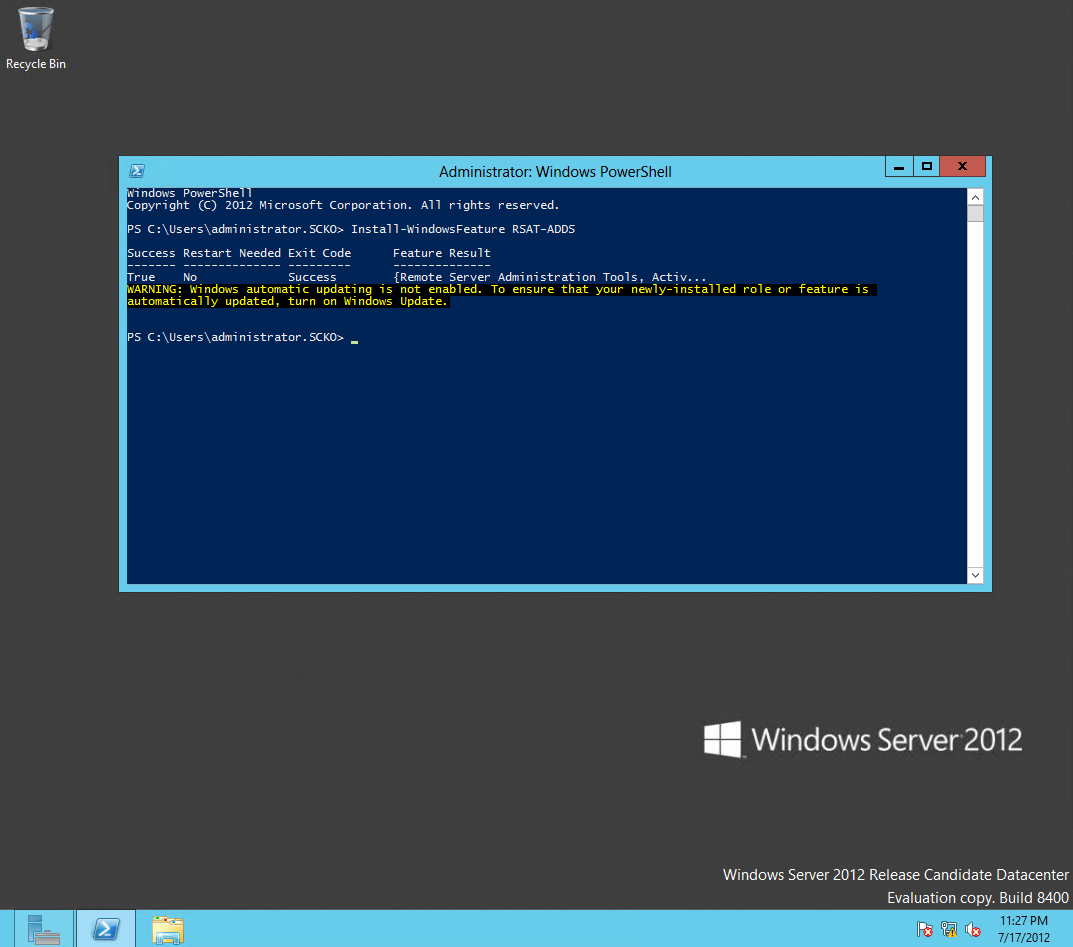Click the 'Feature Result' column header
This screenshot has width=1073, height=947.
point(441,253)
